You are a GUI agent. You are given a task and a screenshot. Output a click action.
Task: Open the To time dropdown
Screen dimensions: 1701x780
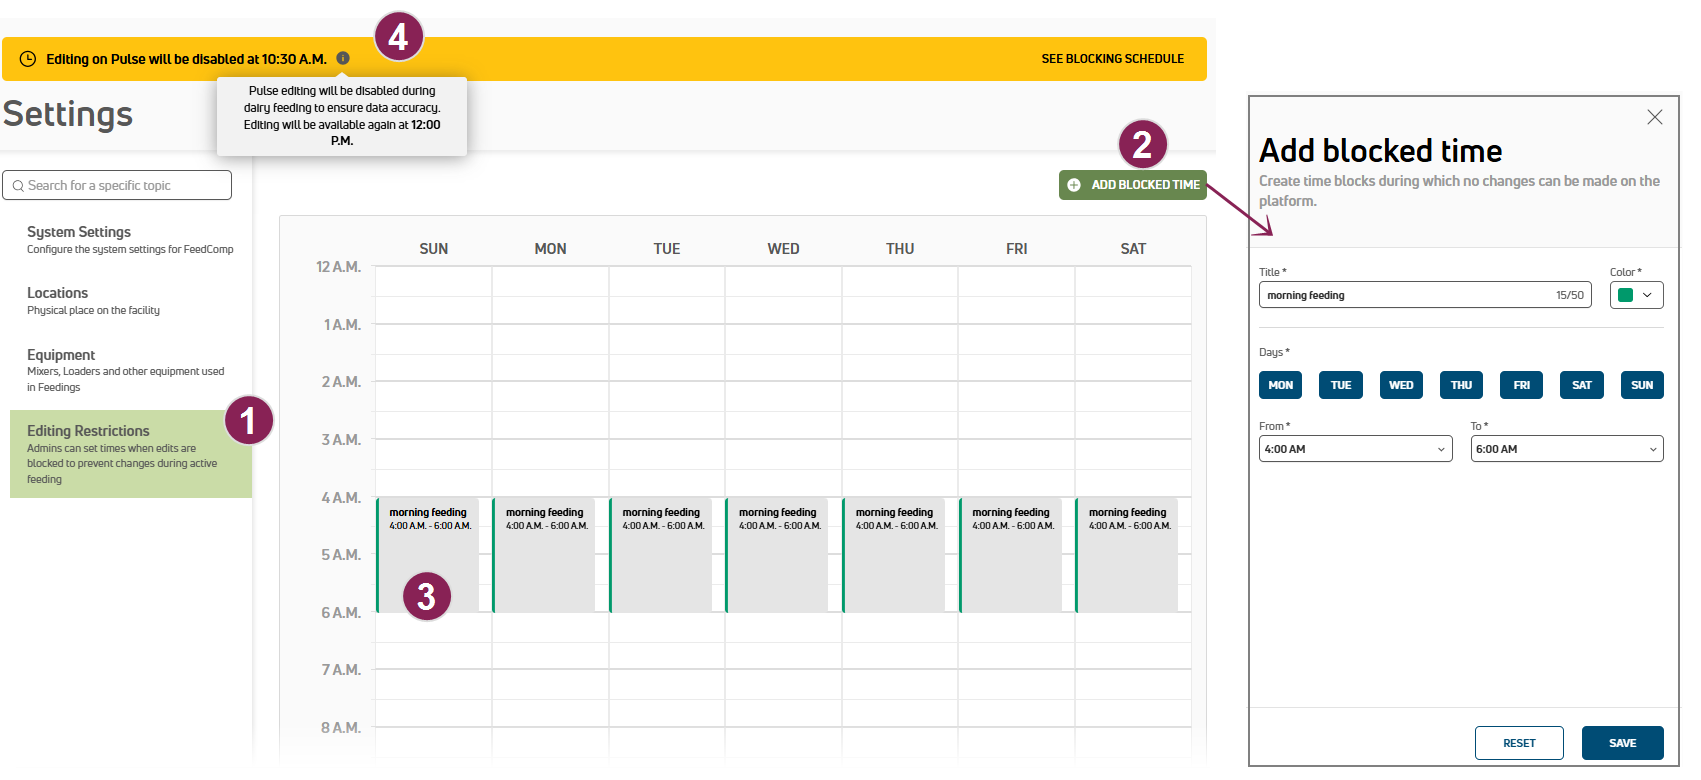(x=1566, y=449)
